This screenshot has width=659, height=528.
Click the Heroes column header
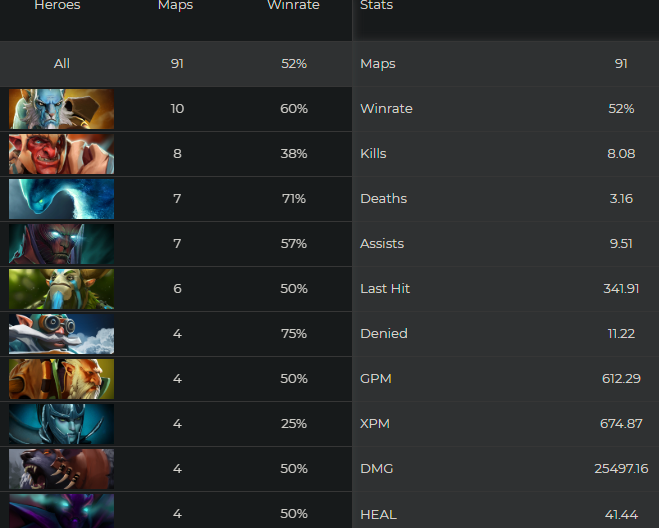click(x=57, y=6)
